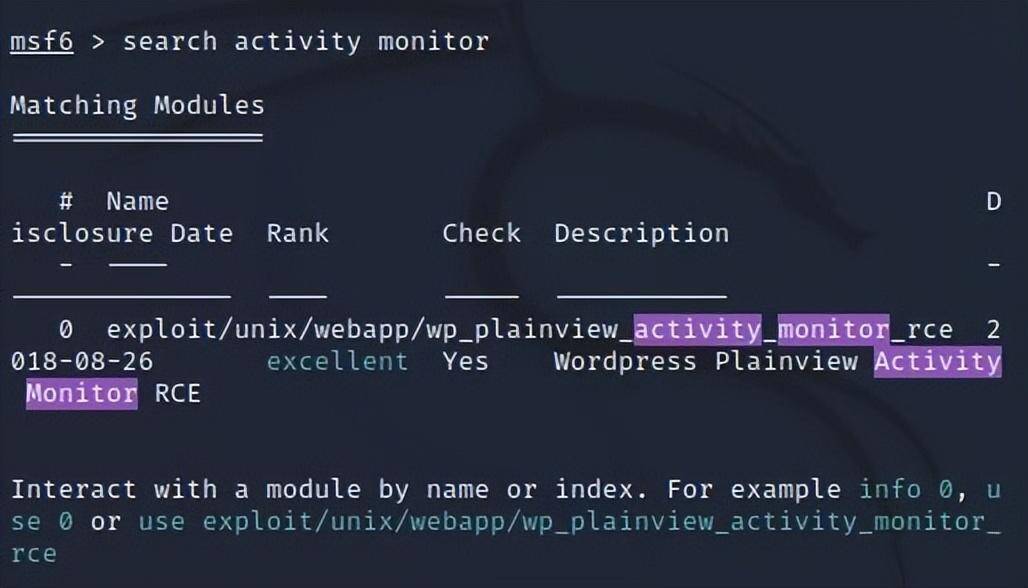
Task: Click the typed command 'search activity monitor'
Action: (306, 42)
